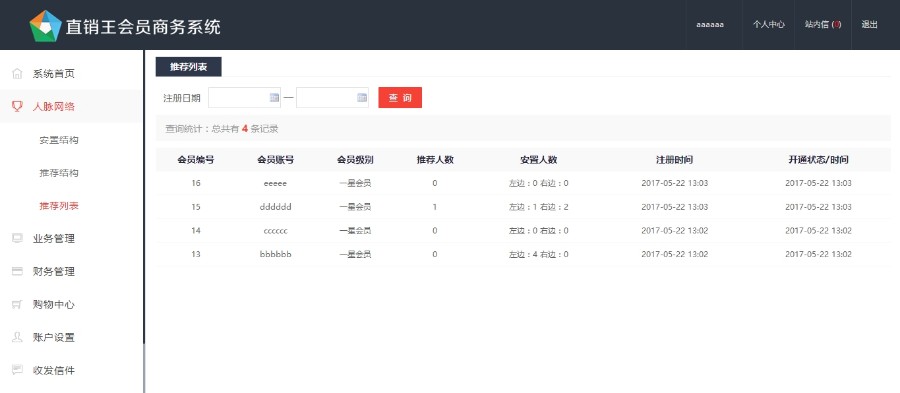Click member number 16

[196, 183]
